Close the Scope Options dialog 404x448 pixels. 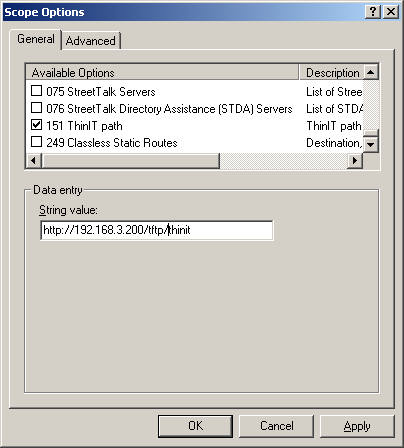pos(391,12)
